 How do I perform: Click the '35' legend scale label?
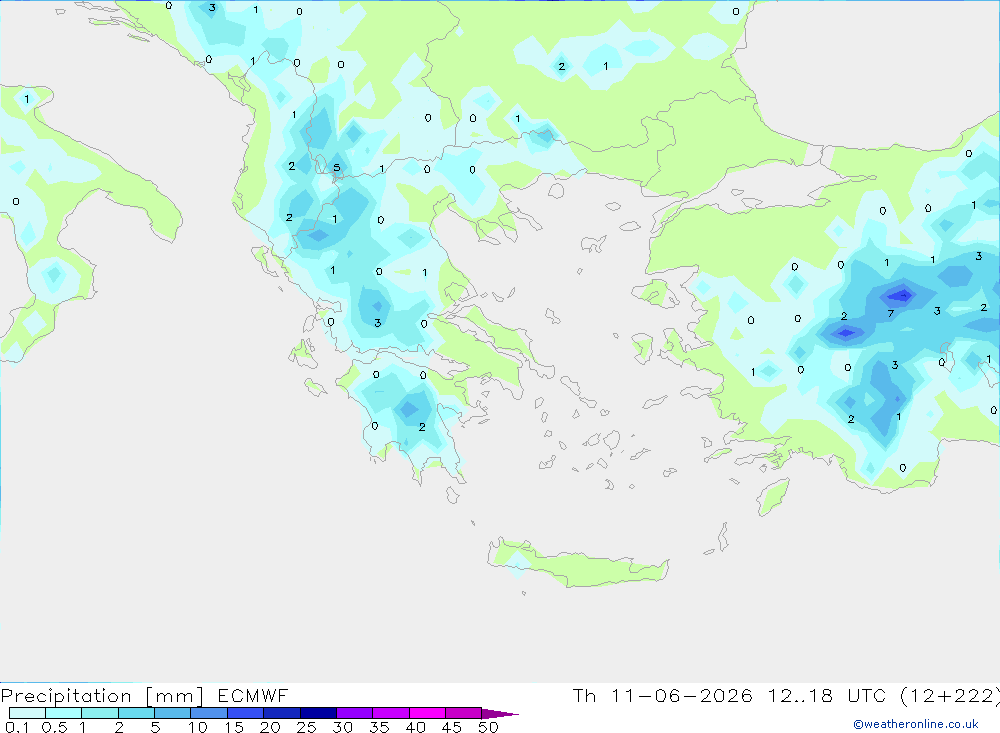click(x=379, y=727)
